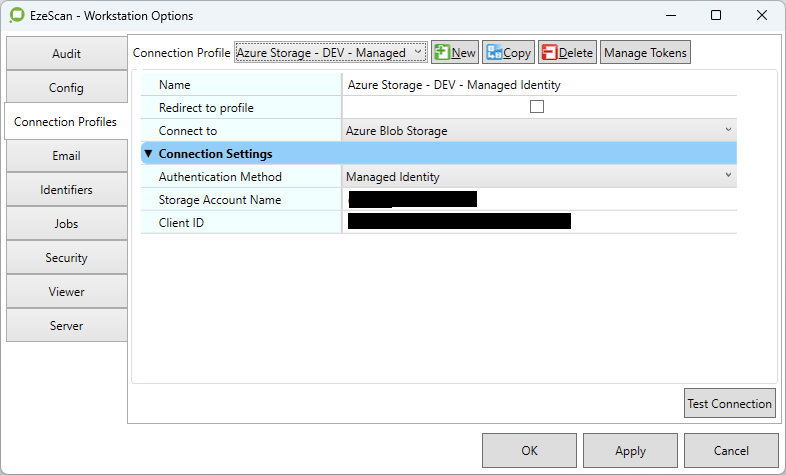786x475 pixels.
Task: Select the Email tab
Action: [66, 156]
